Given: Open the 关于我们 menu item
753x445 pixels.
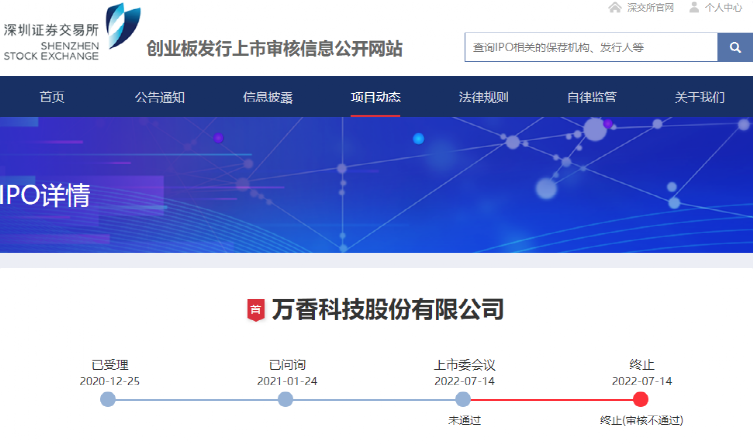Looking at the screenshot, I should click(x=700, y=97).
